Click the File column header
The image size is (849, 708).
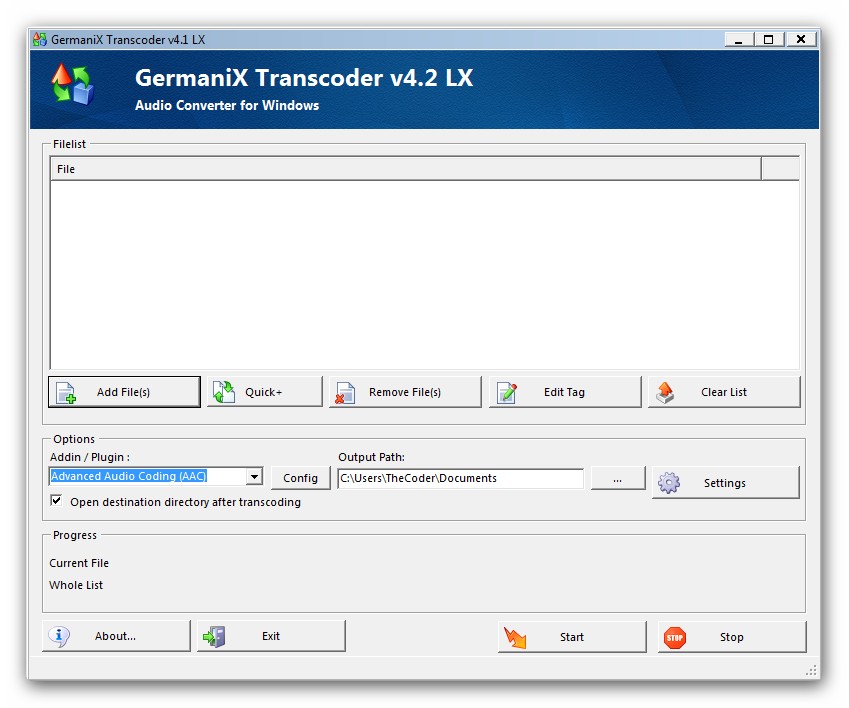point(406,169)
